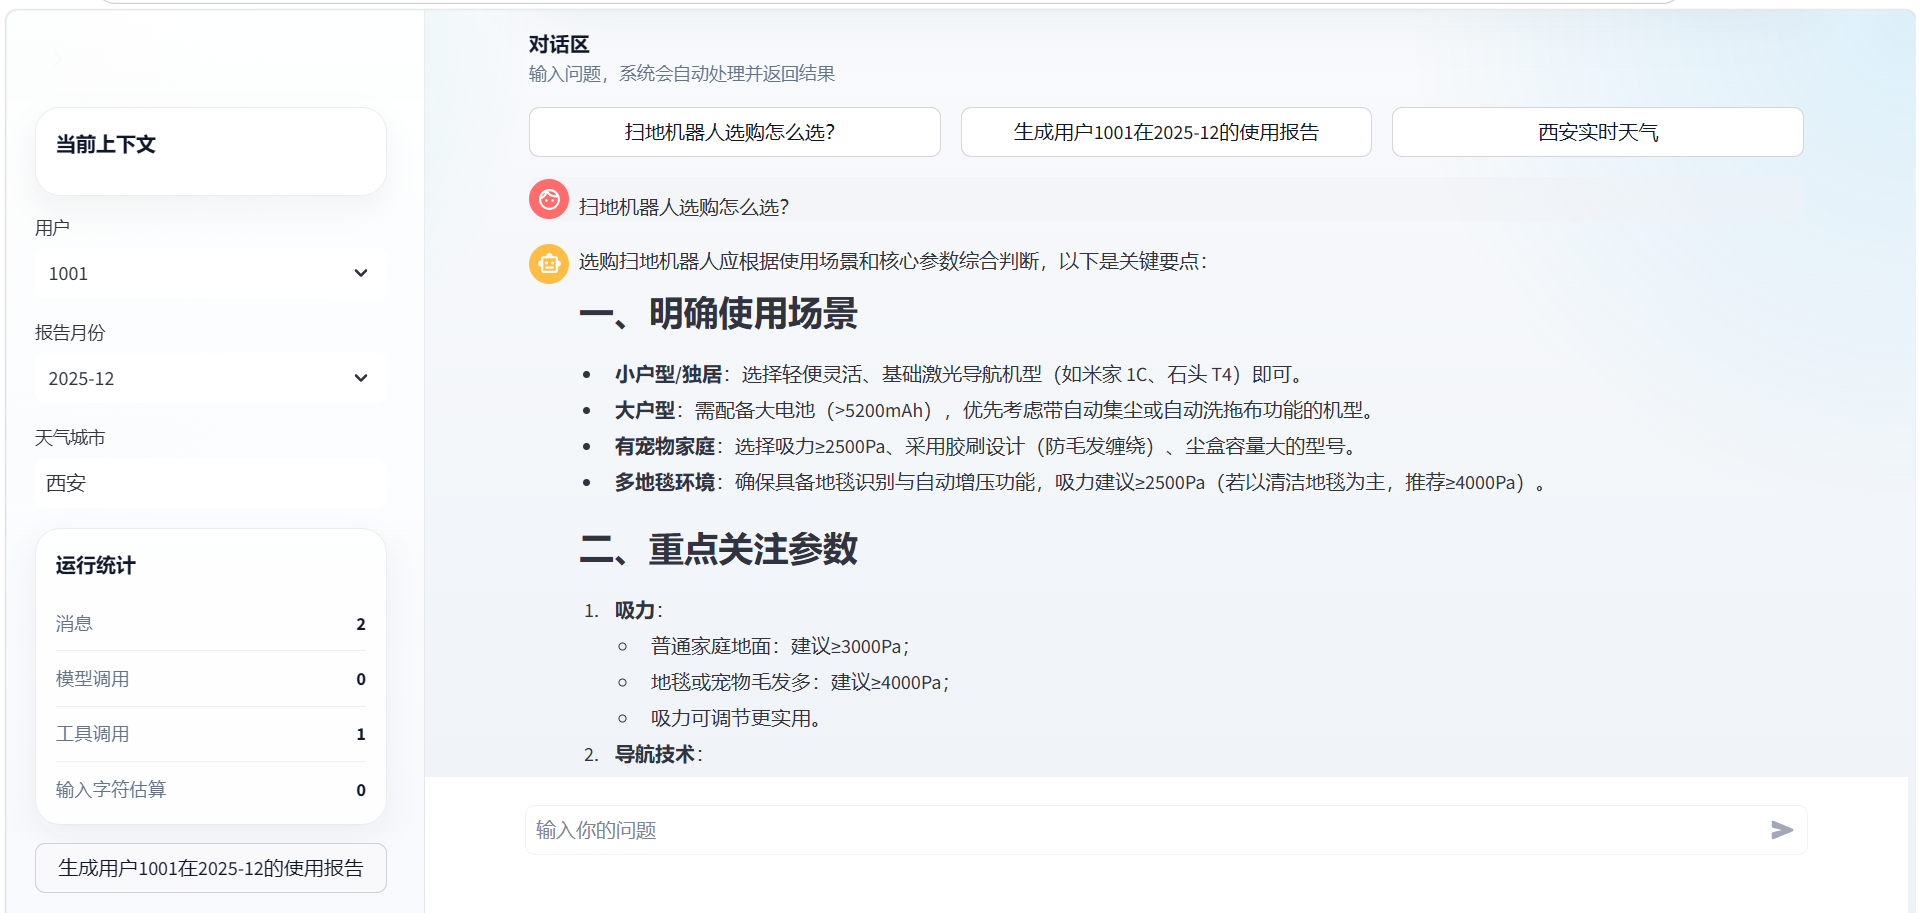
Task: Click the 天气城市 input with 西安
Action: (210, 483)
